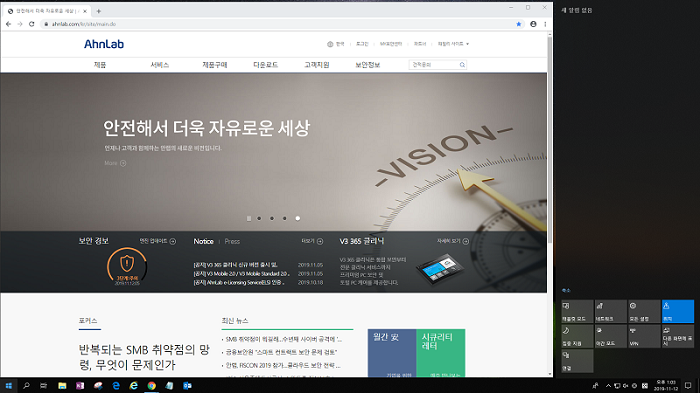Click the People icon in the system tray
Screen dimensions: 700x393
click(x=595, y=385)
